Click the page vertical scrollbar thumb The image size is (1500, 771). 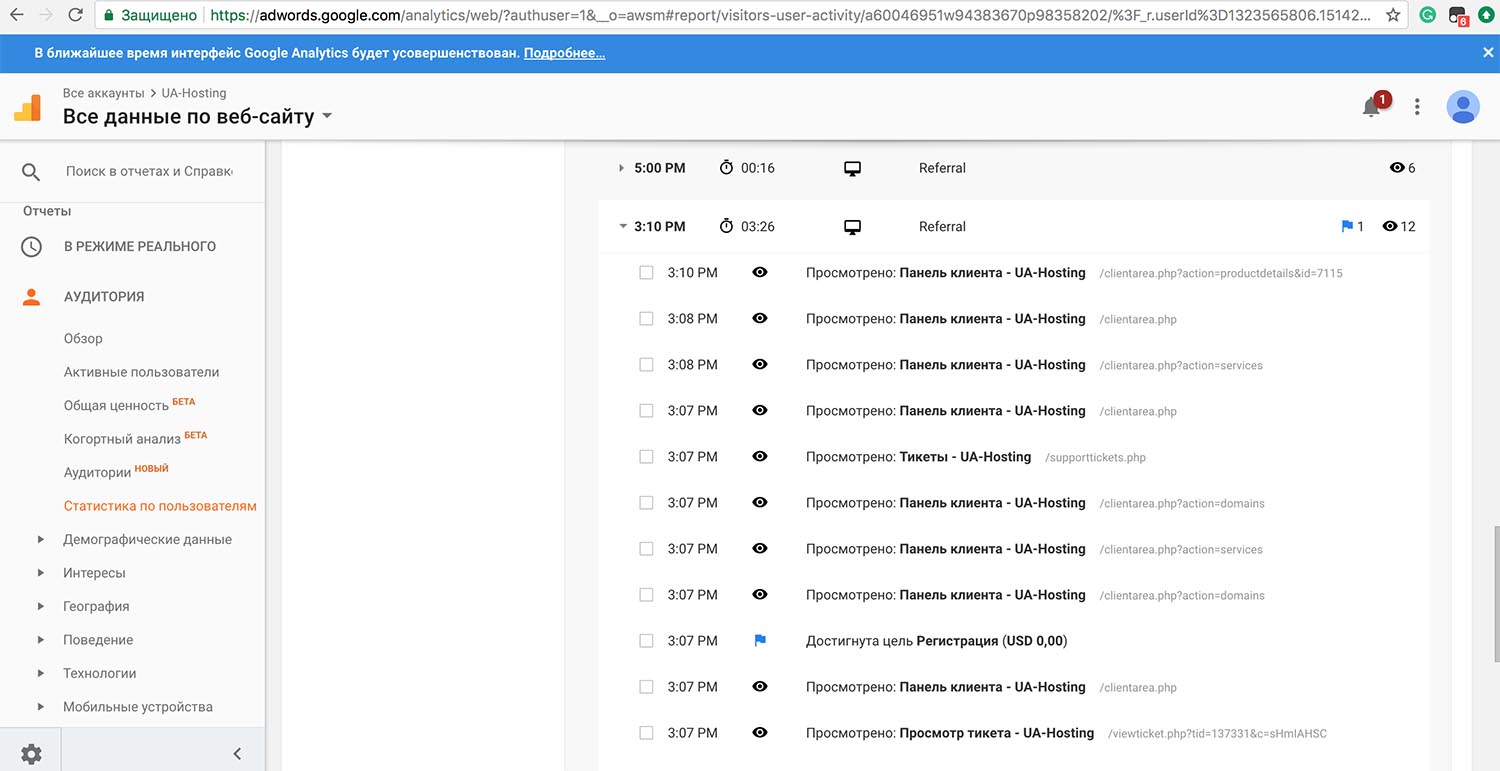pyautogui.click(x=1495, y=593)
